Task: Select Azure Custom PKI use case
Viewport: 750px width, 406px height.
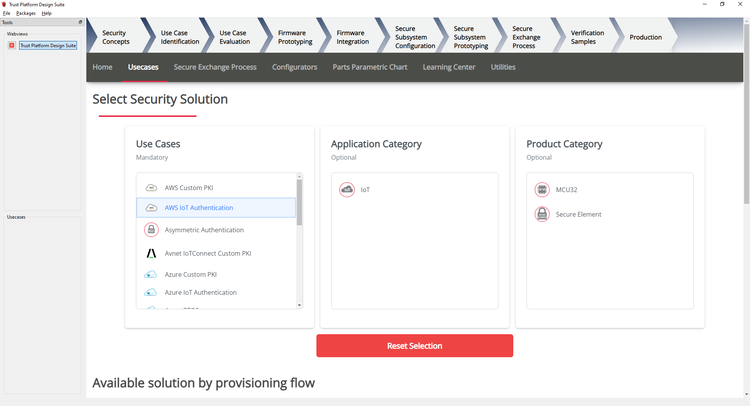Action: [216, 274]
